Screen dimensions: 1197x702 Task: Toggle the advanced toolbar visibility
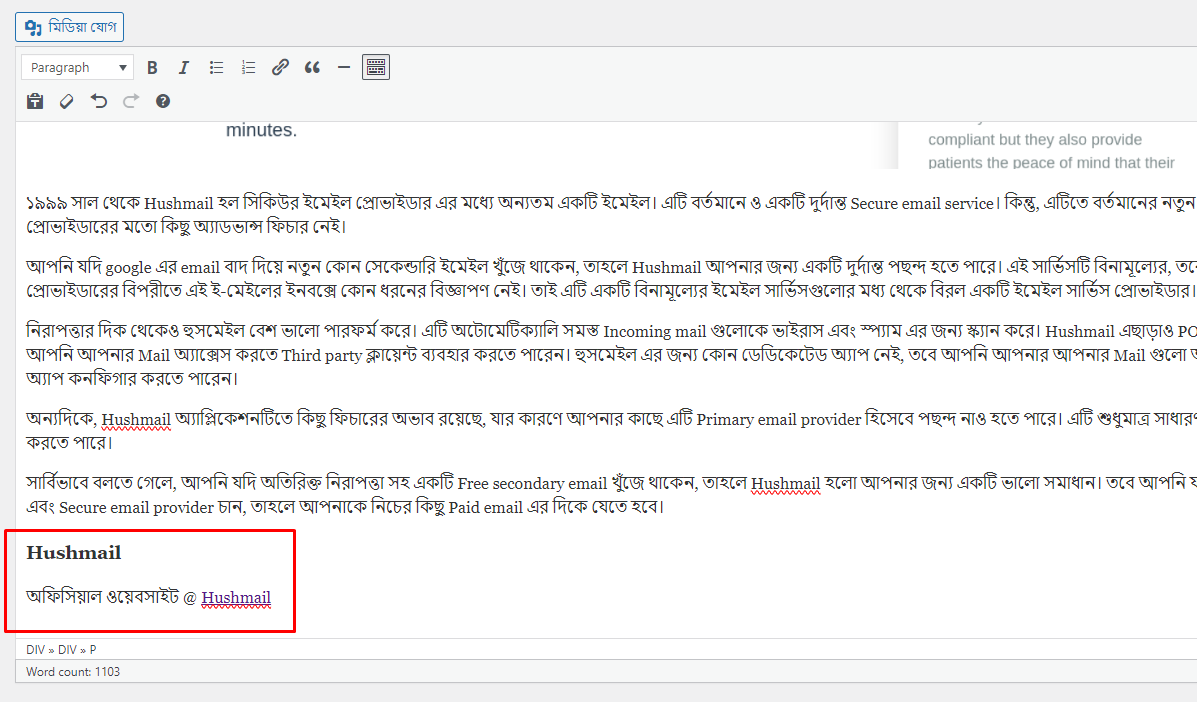coord(375,67)
